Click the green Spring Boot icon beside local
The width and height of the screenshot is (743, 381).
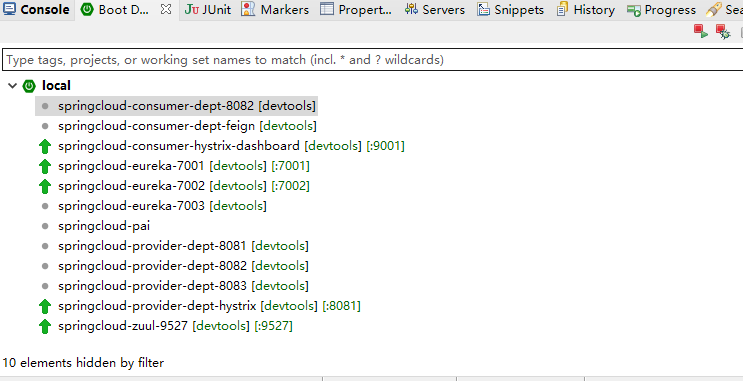click(x=29, y=86)
